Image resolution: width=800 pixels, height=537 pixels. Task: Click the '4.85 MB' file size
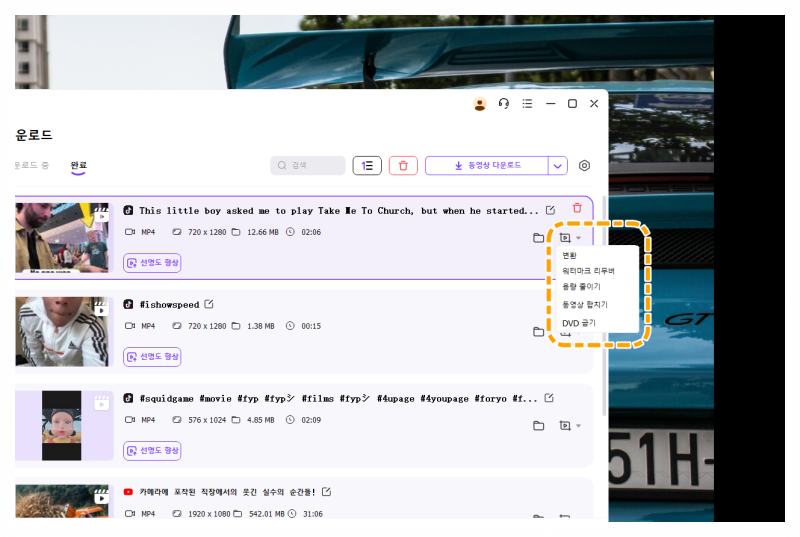click(x=261, y=420)
